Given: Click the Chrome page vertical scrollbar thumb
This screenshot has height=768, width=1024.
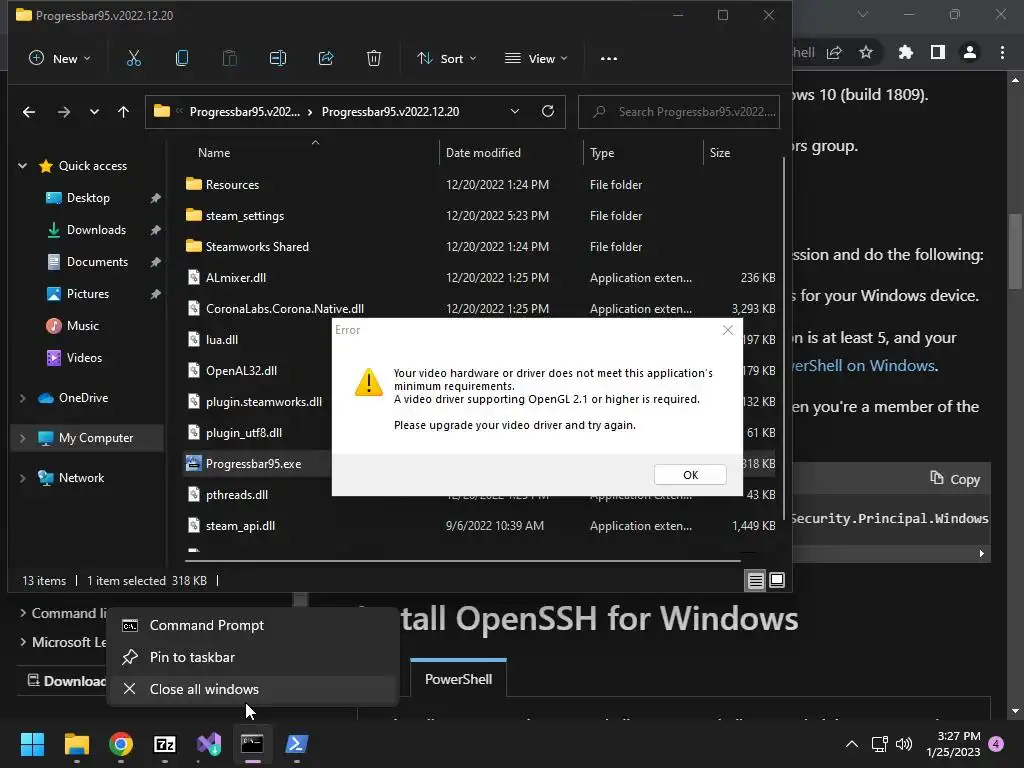Looking at the screenshot, I should pyautogui.click(x=1015, y=251).
